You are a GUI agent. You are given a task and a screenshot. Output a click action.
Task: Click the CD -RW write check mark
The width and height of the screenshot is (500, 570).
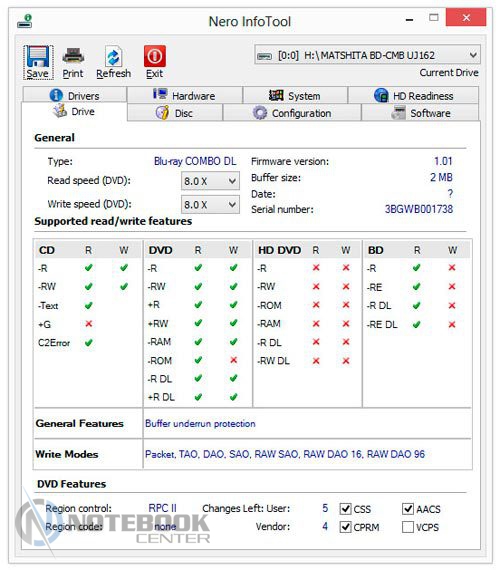[124, 286]
